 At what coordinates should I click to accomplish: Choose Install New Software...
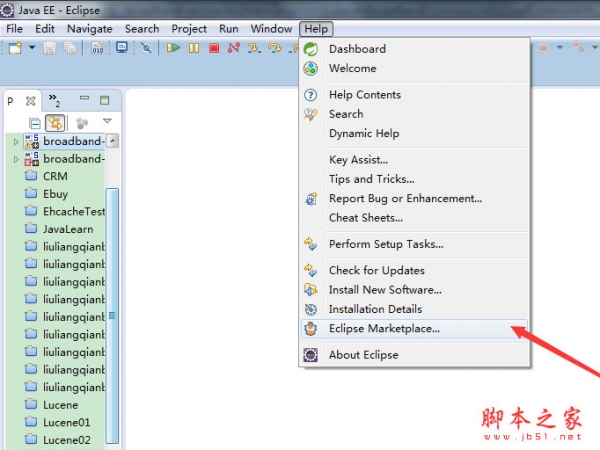(414, 290)
